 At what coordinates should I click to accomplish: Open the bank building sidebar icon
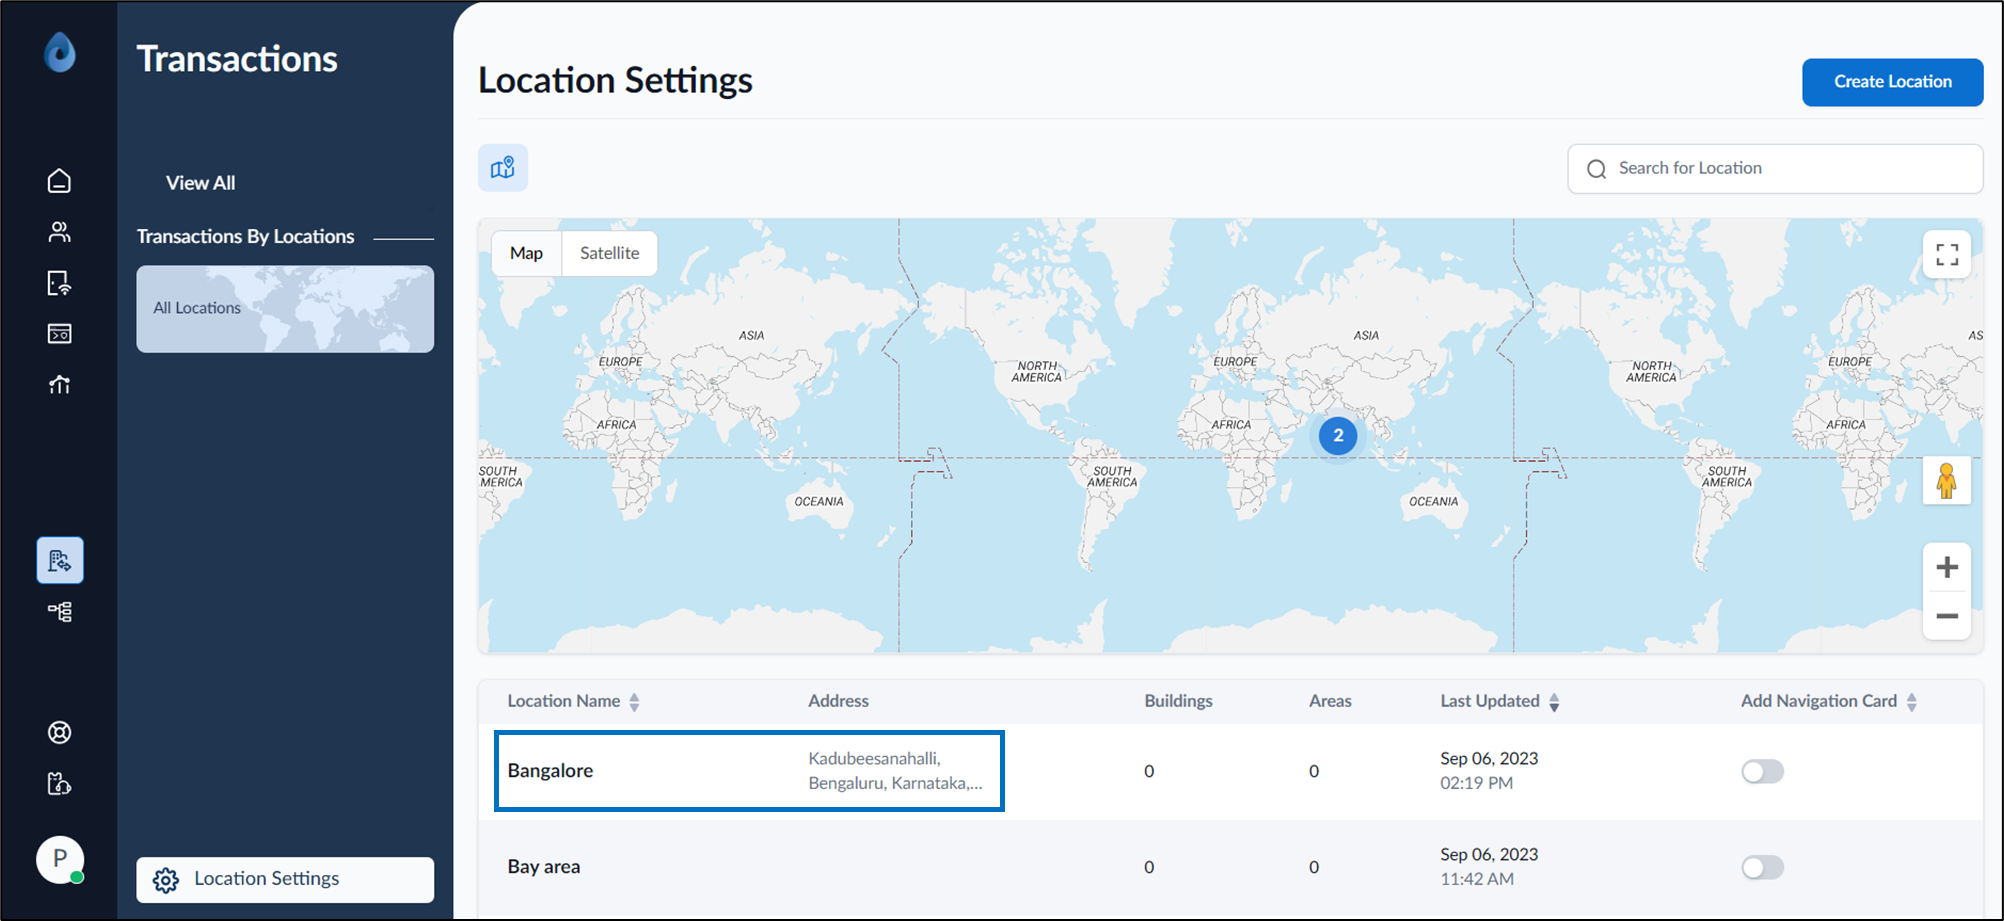coord(59,385)
